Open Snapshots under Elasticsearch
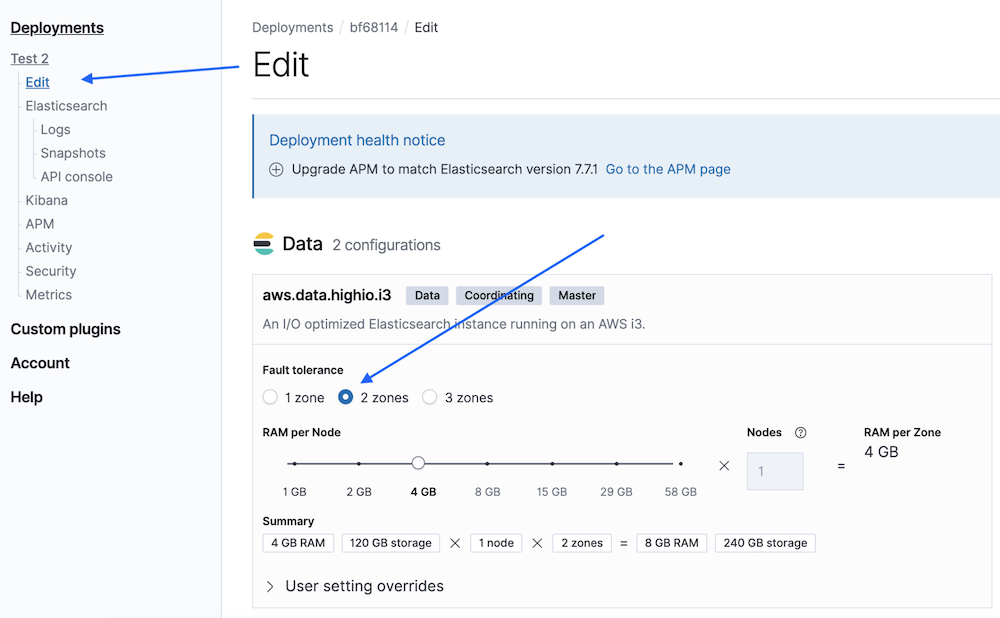The width and height of the screenshot is (1000, 618). click(x=73, y=153)
